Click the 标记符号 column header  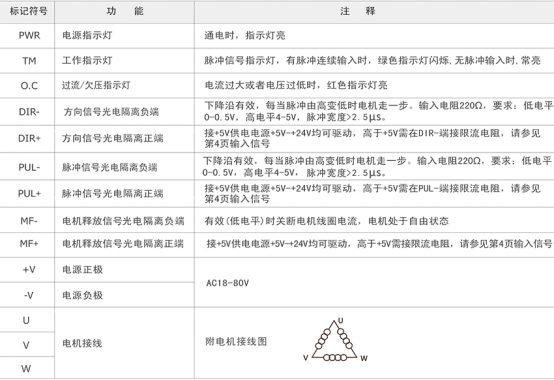point(27,12)
